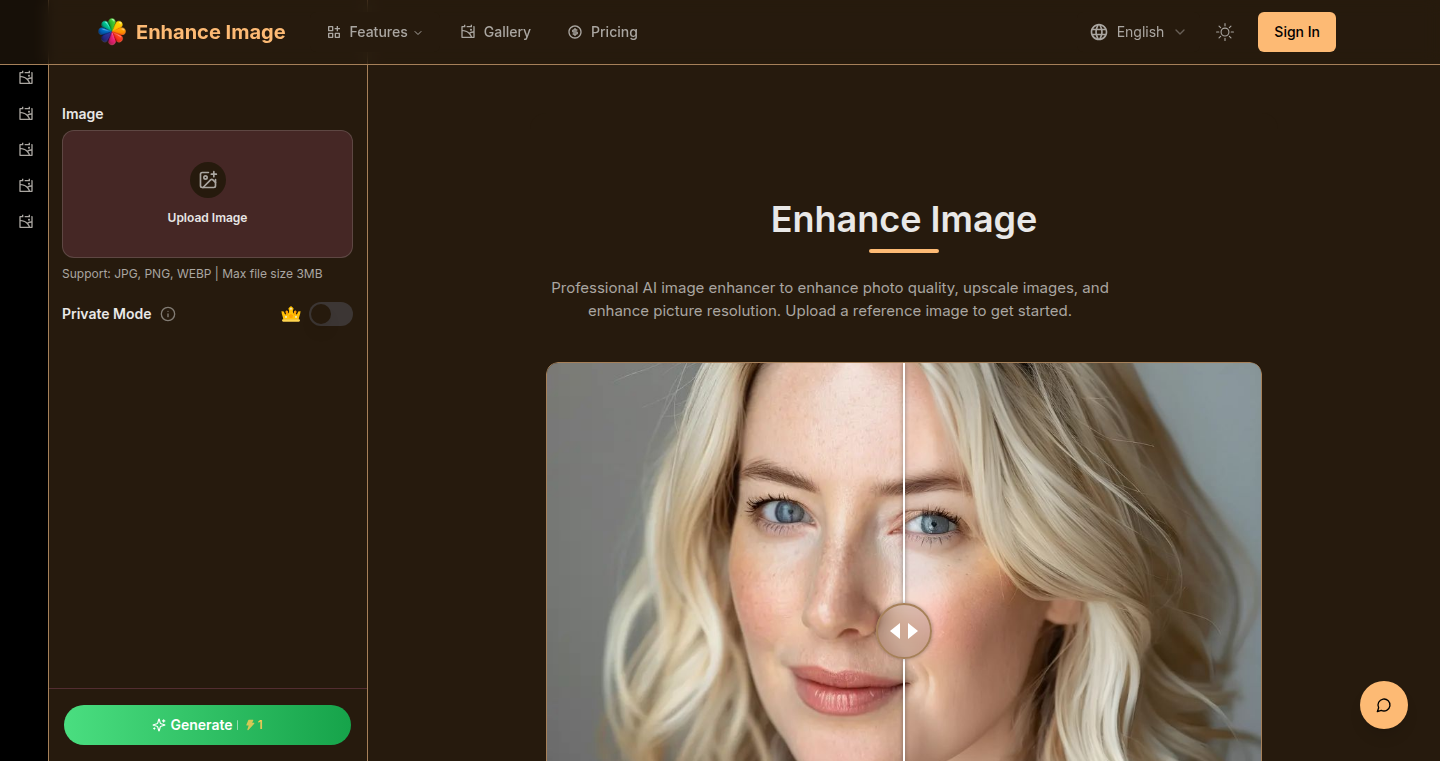
Task: Open the English language selector
Action: [x=1138, y=32]
